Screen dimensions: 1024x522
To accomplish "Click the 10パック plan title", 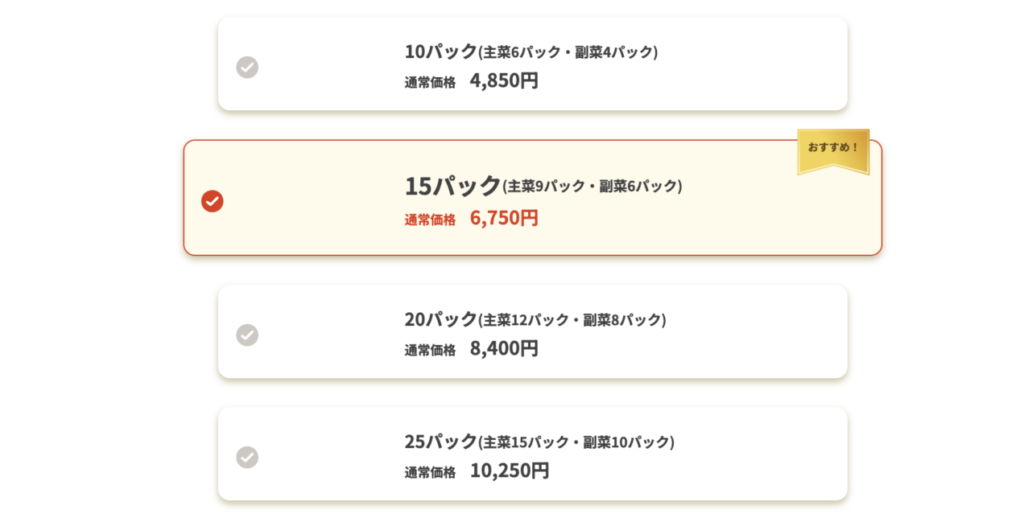I will [x=441, y=51].
